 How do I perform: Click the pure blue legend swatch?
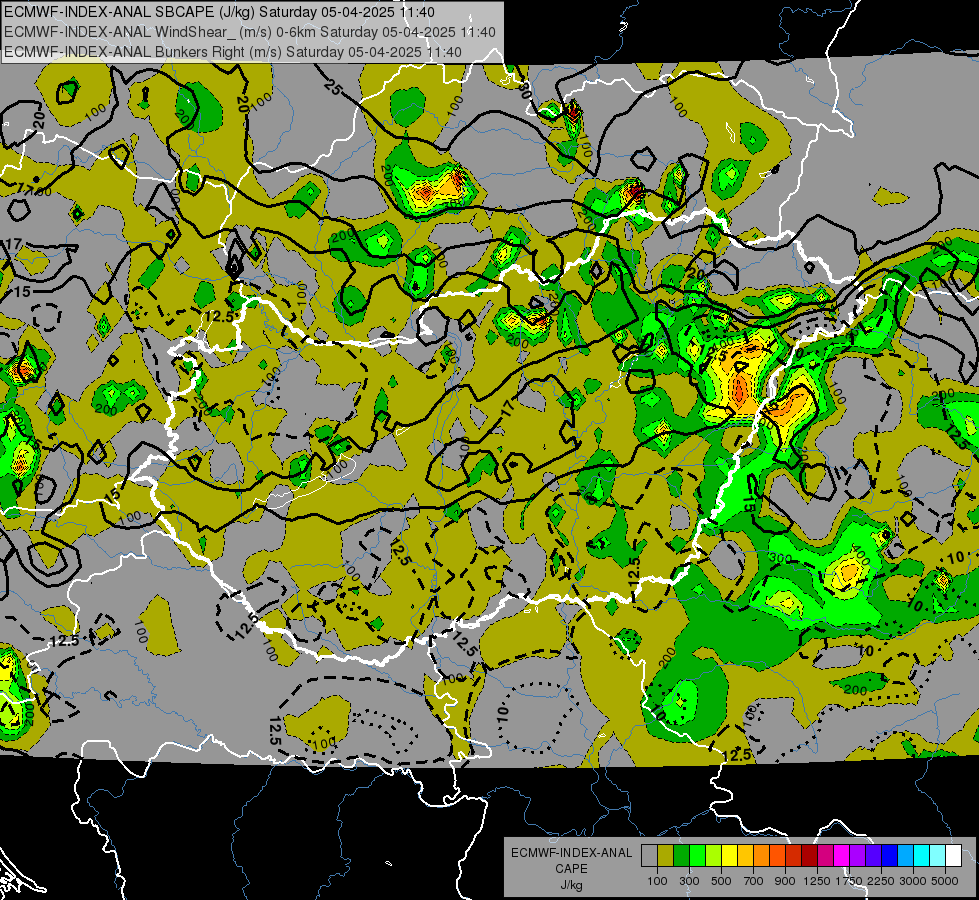pos(890,856)
